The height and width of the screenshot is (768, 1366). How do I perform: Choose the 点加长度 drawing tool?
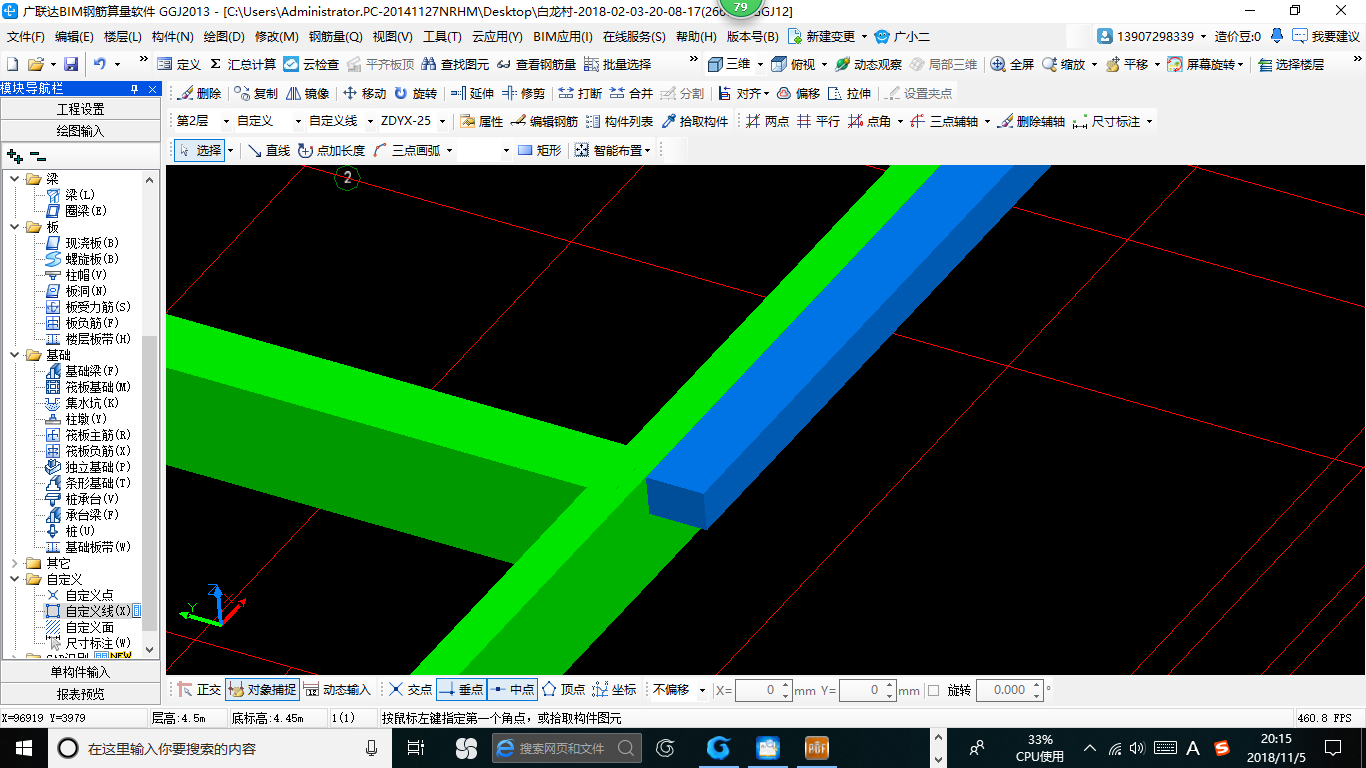point(331,150)
